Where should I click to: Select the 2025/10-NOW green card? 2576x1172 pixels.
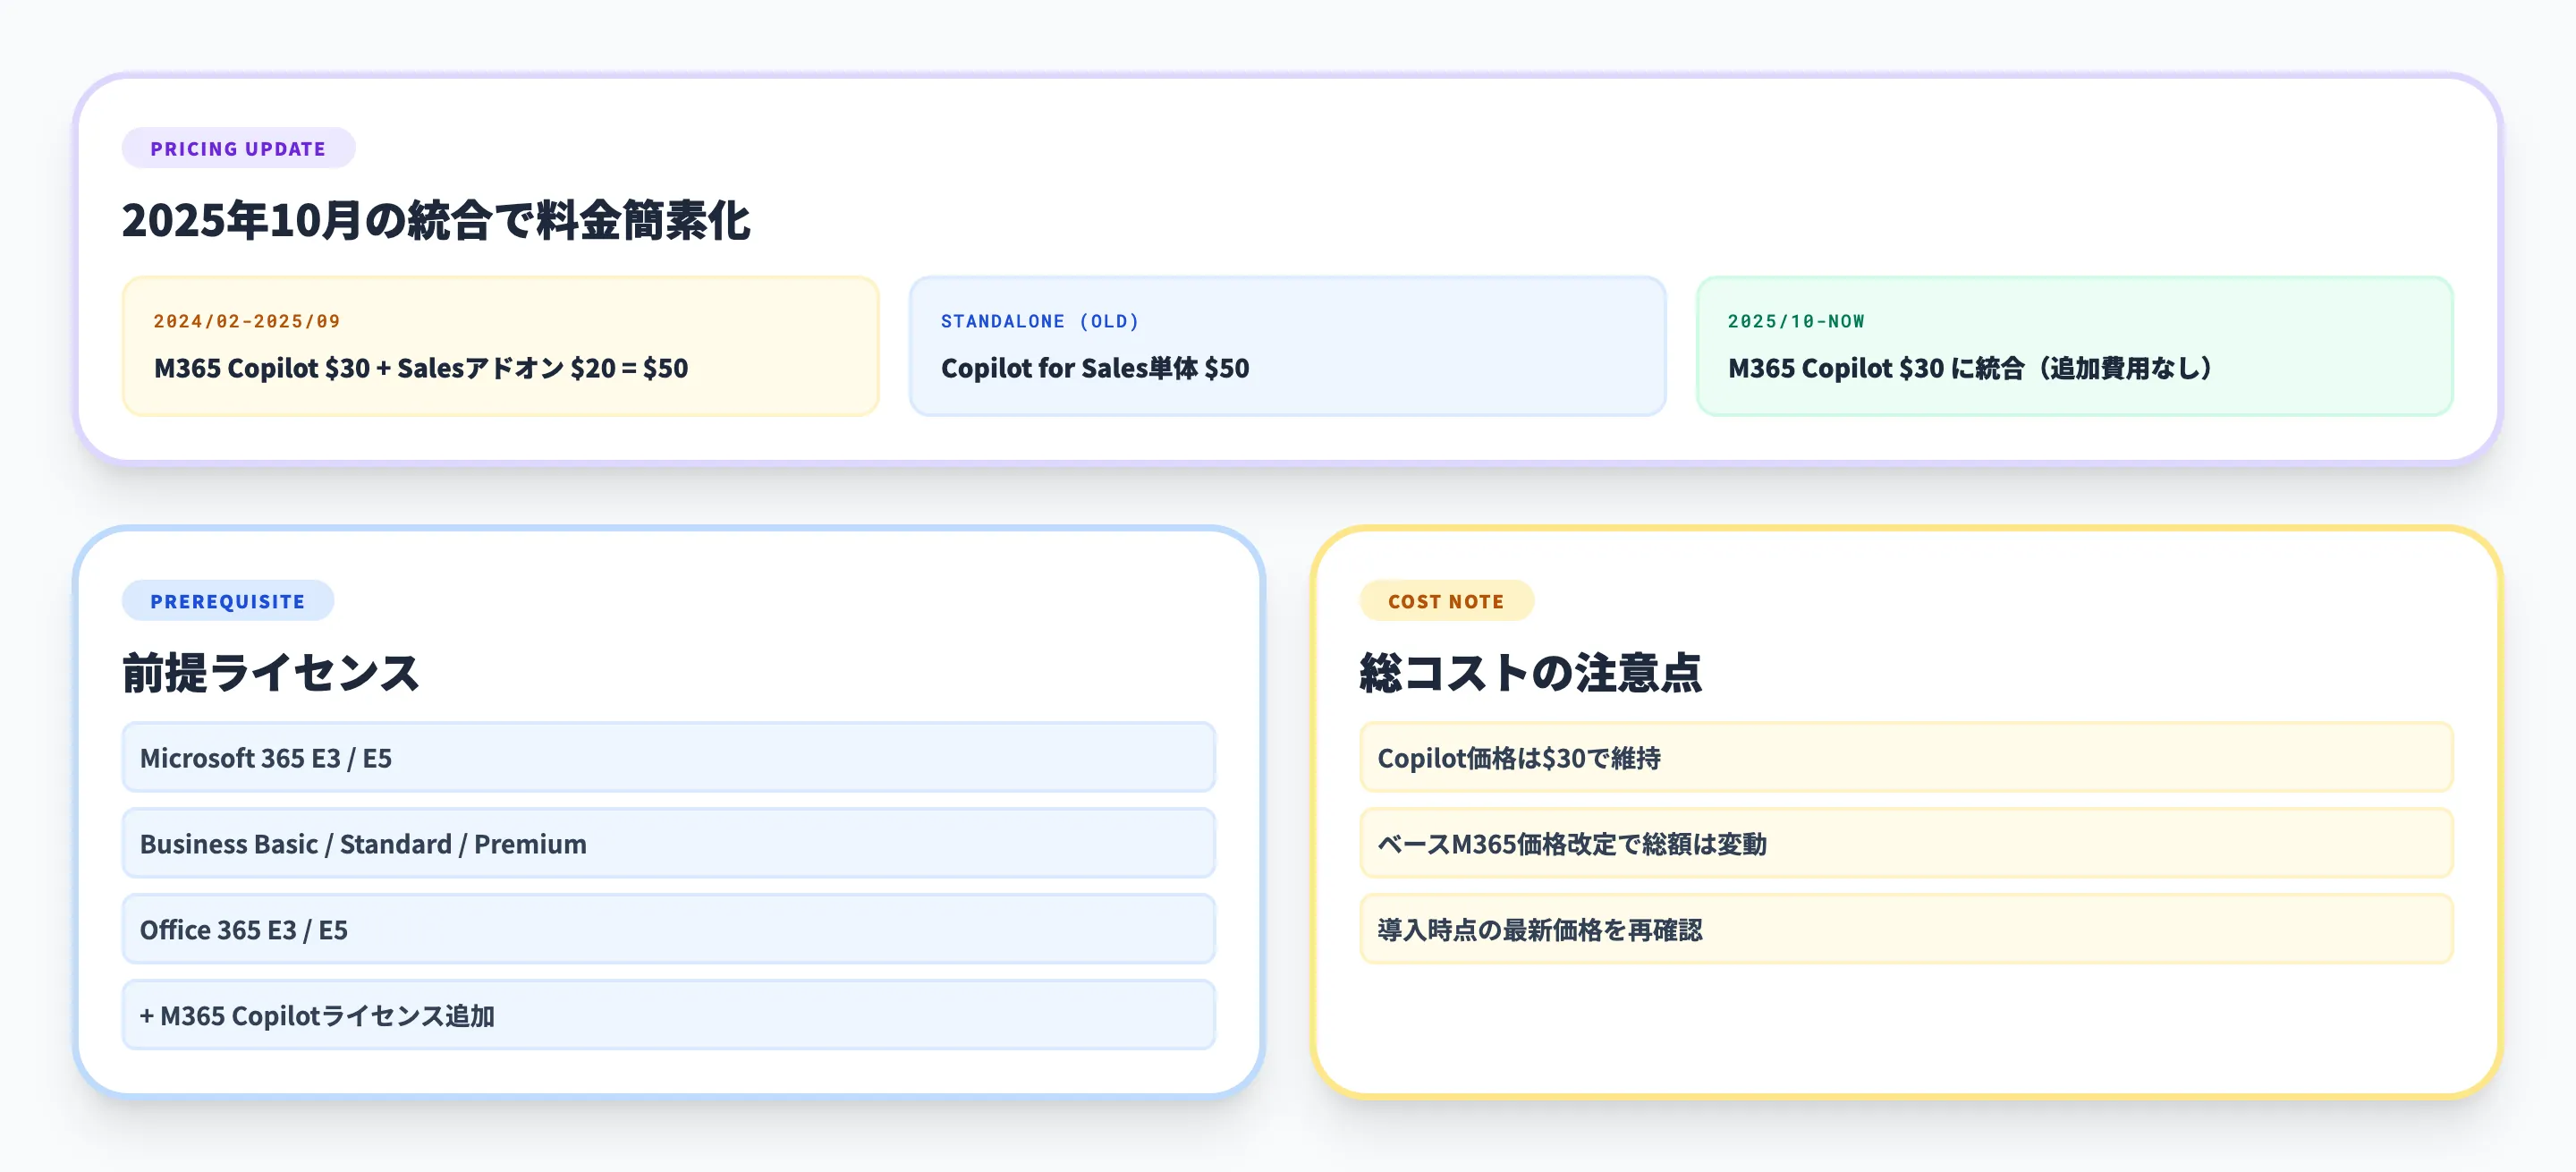[x=2075, y=345]
